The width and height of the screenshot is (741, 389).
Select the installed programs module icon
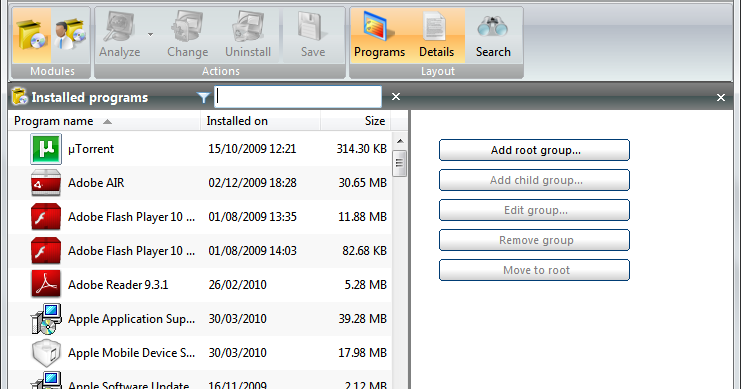(32, 35)
